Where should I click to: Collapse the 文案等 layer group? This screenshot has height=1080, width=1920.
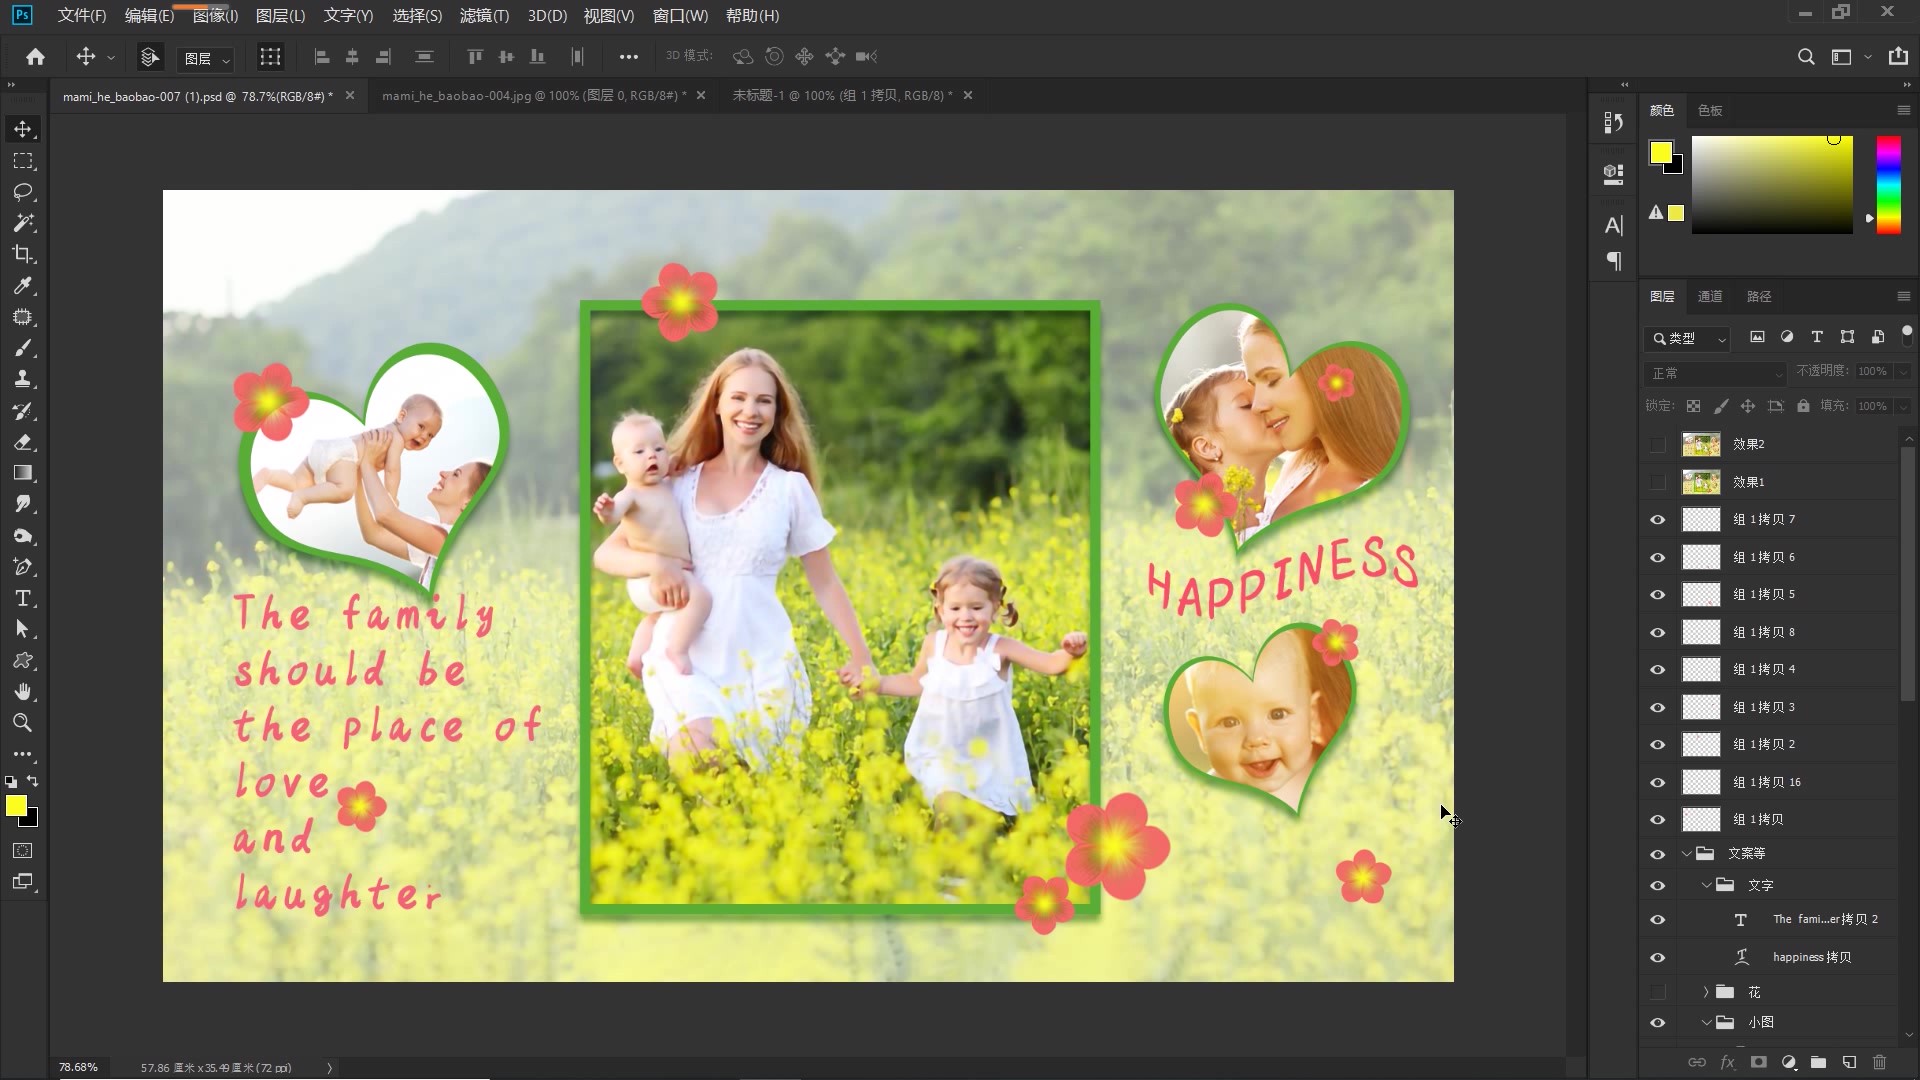1687,854
